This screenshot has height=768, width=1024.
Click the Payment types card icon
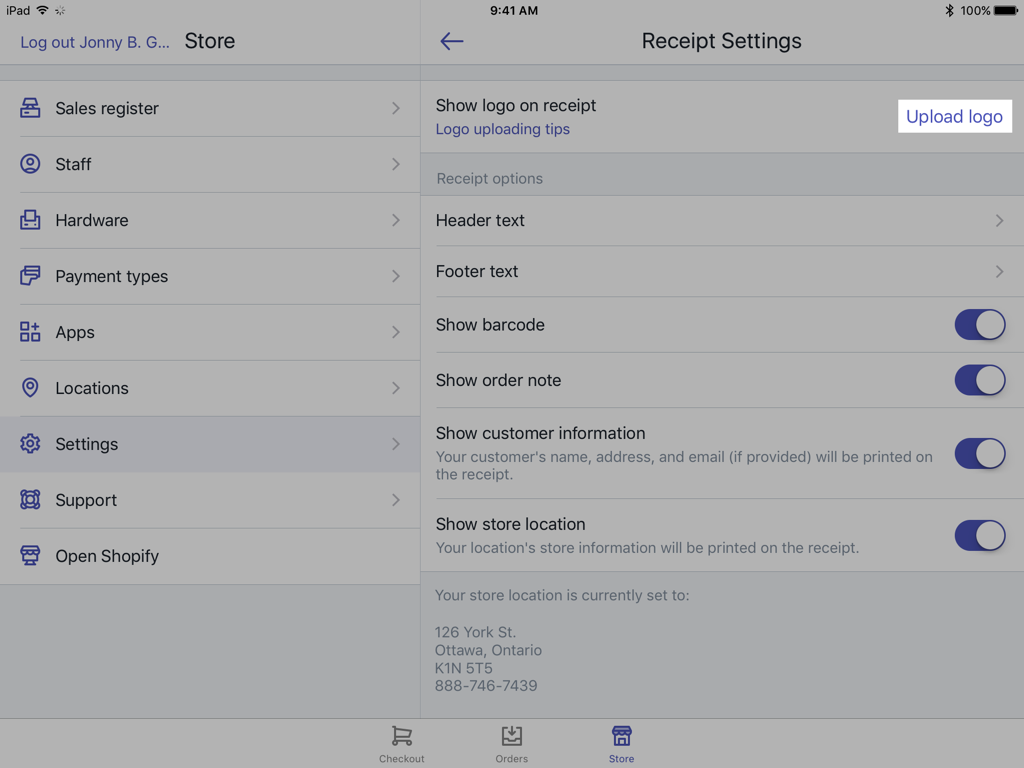(30, 276)
